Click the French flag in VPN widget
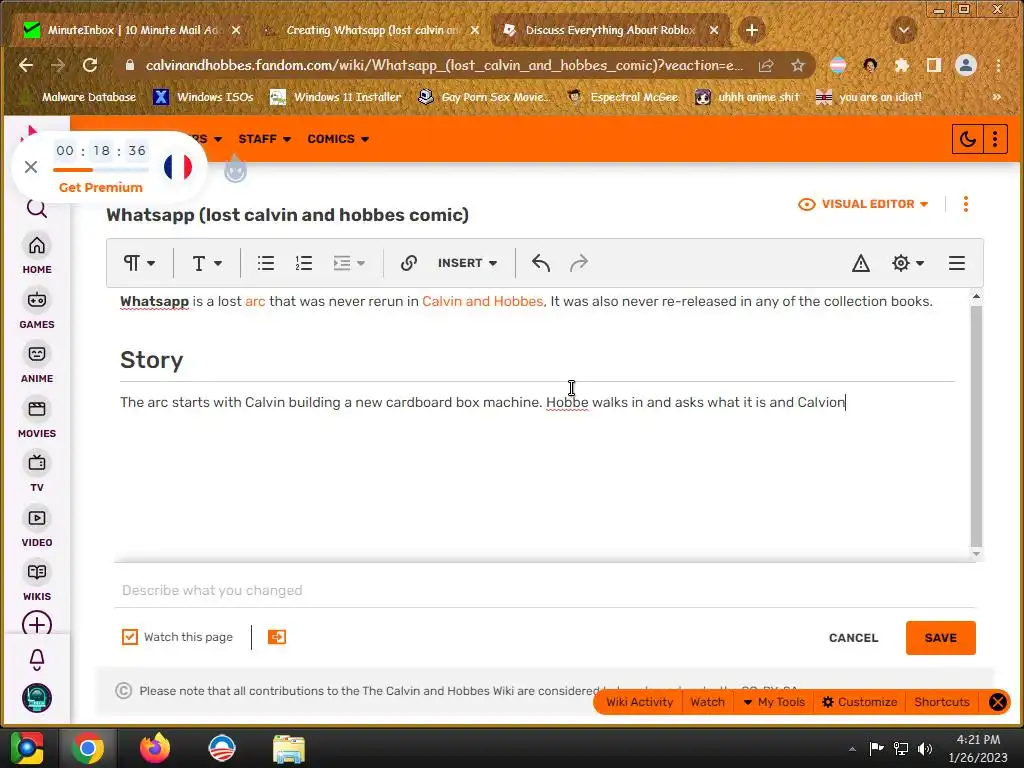Screen dimensions: 1024x768 (x=178, y=167)
